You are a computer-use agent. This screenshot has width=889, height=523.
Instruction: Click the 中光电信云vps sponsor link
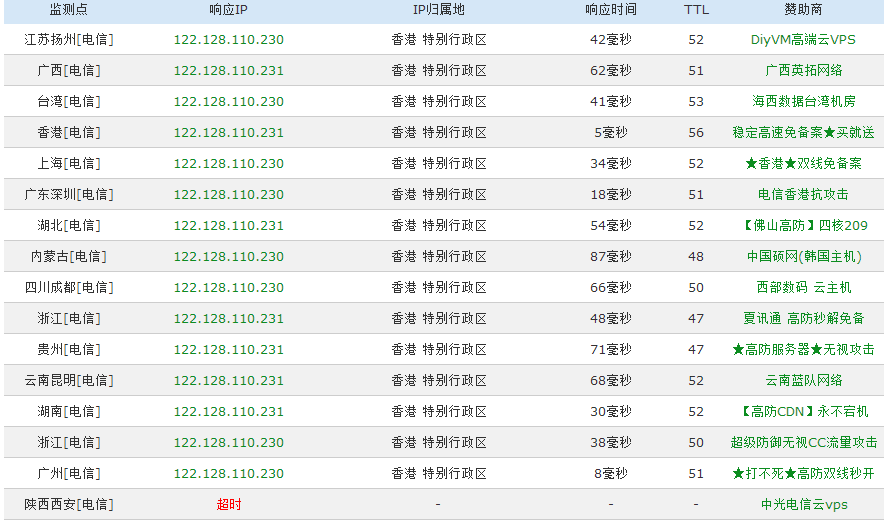point(803,505)
